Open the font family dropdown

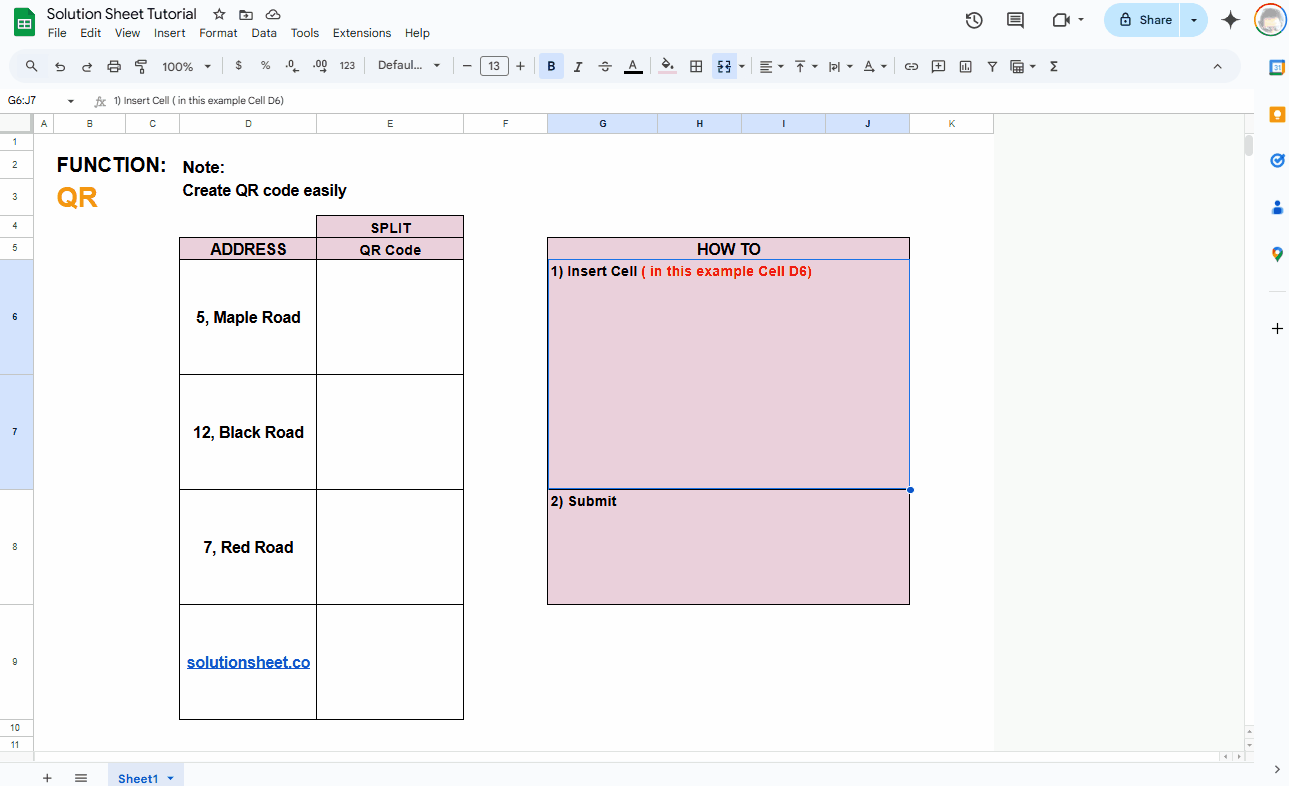click(409, 66)
